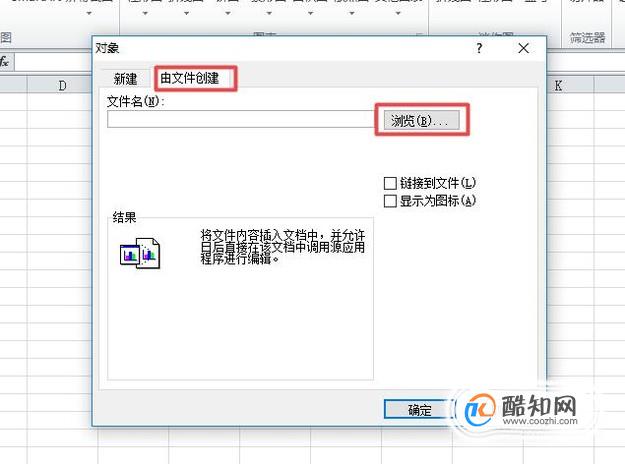Viewport: 625px width, 464px height.
Task: Click the 浏览(B)... button
Action: click(421, 120)
